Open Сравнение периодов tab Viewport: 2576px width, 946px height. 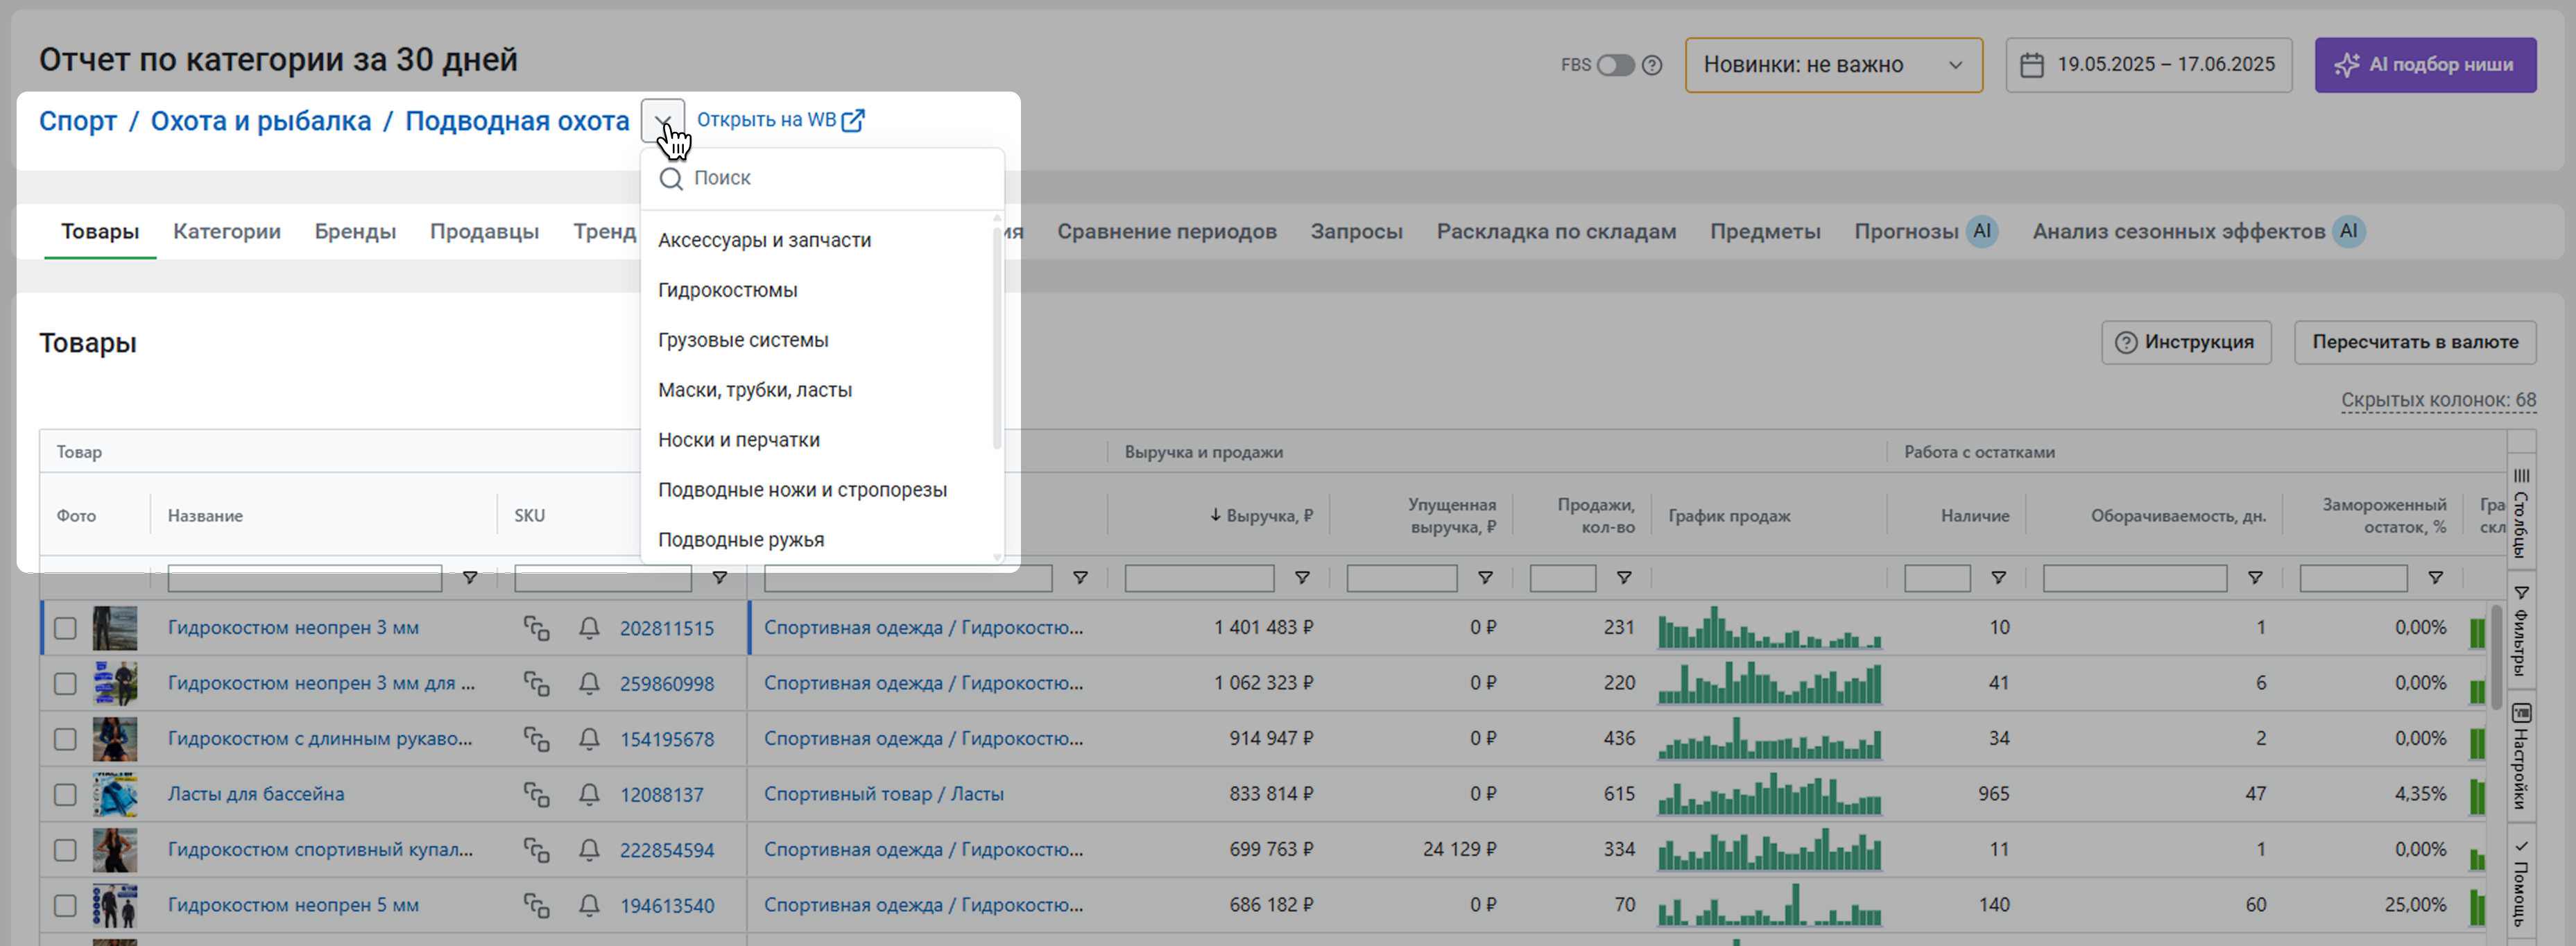[1167, 232]
